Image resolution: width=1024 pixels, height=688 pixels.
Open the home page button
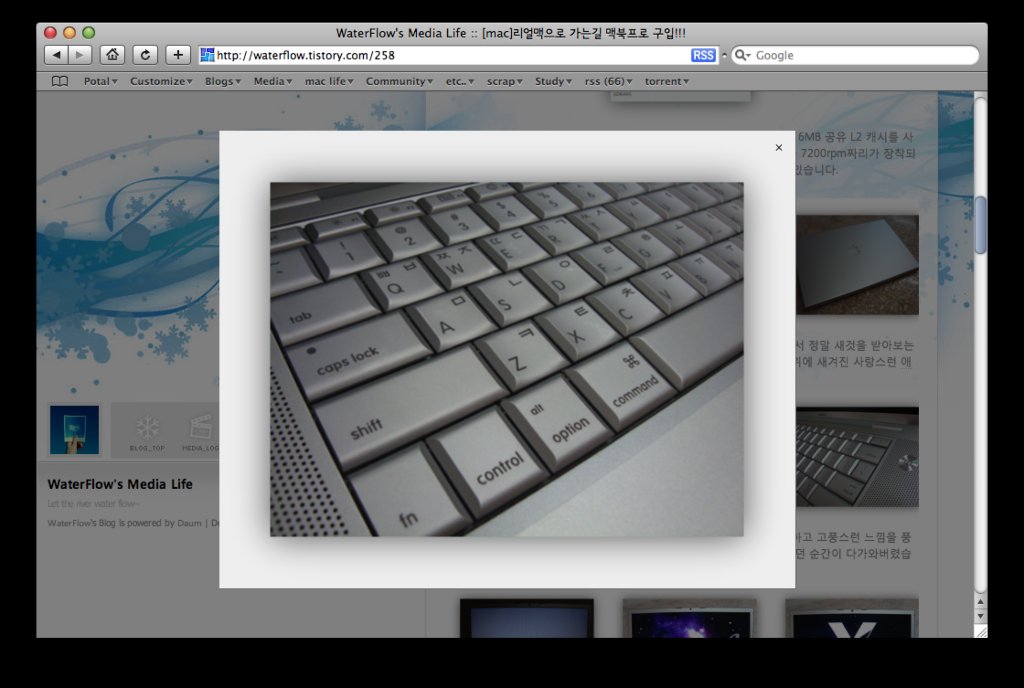tap(112, 55)
